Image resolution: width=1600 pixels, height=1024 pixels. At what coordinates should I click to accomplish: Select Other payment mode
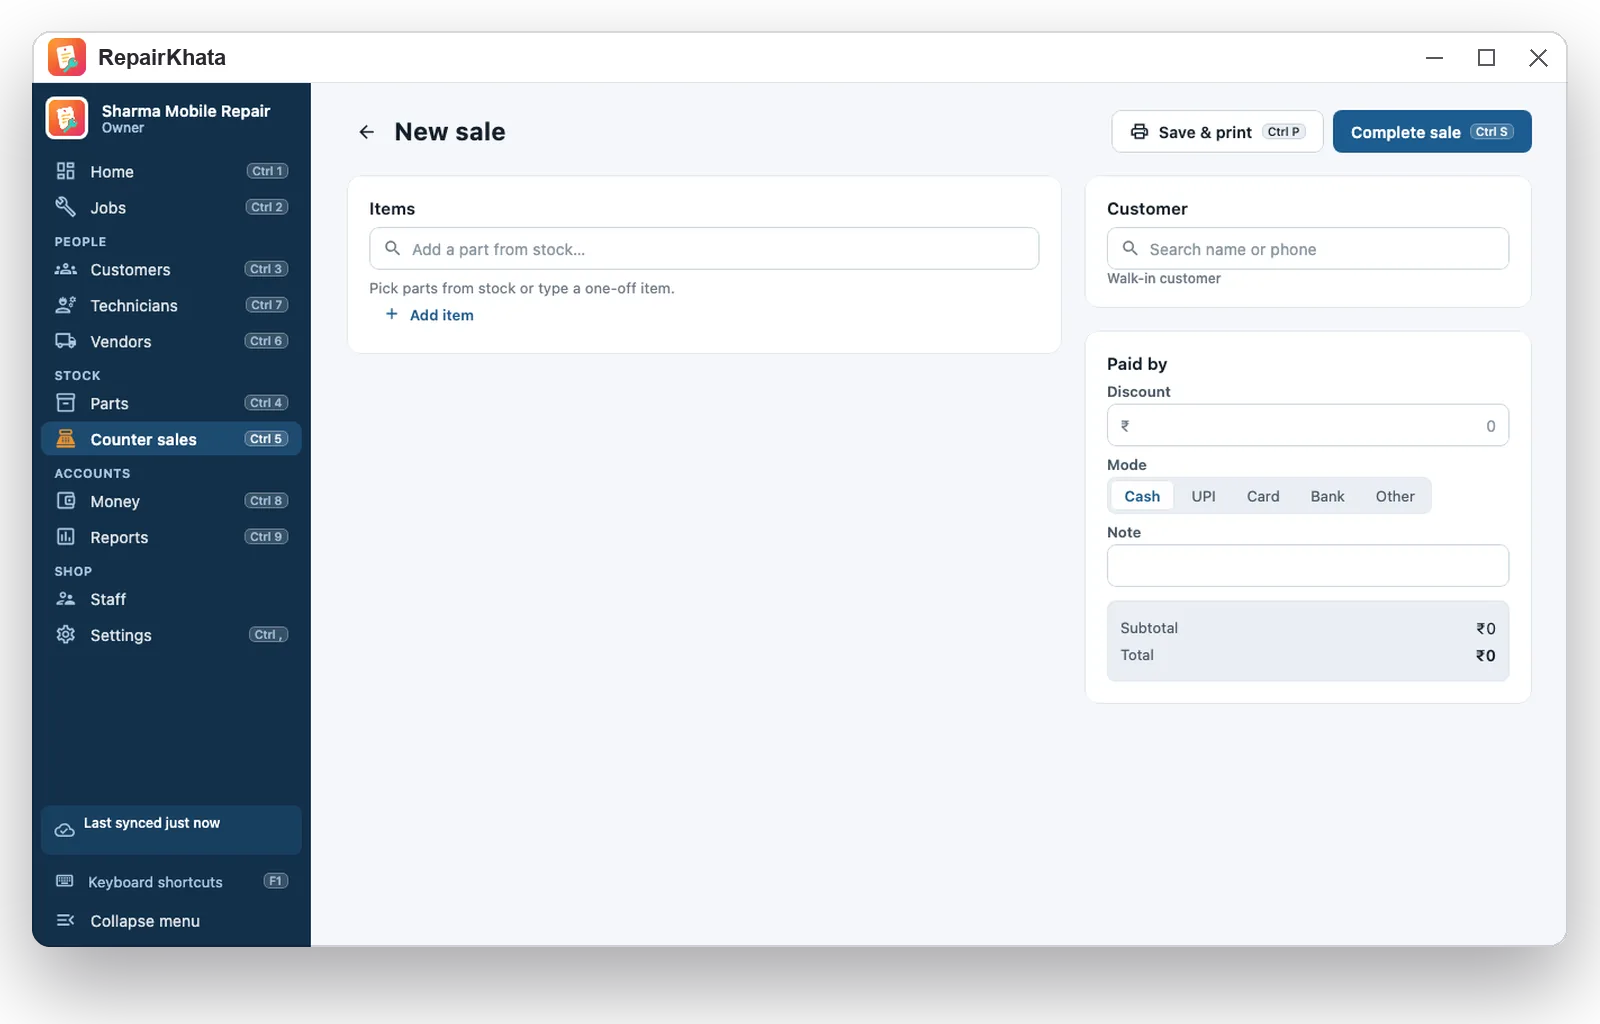tap(1395, 496)
